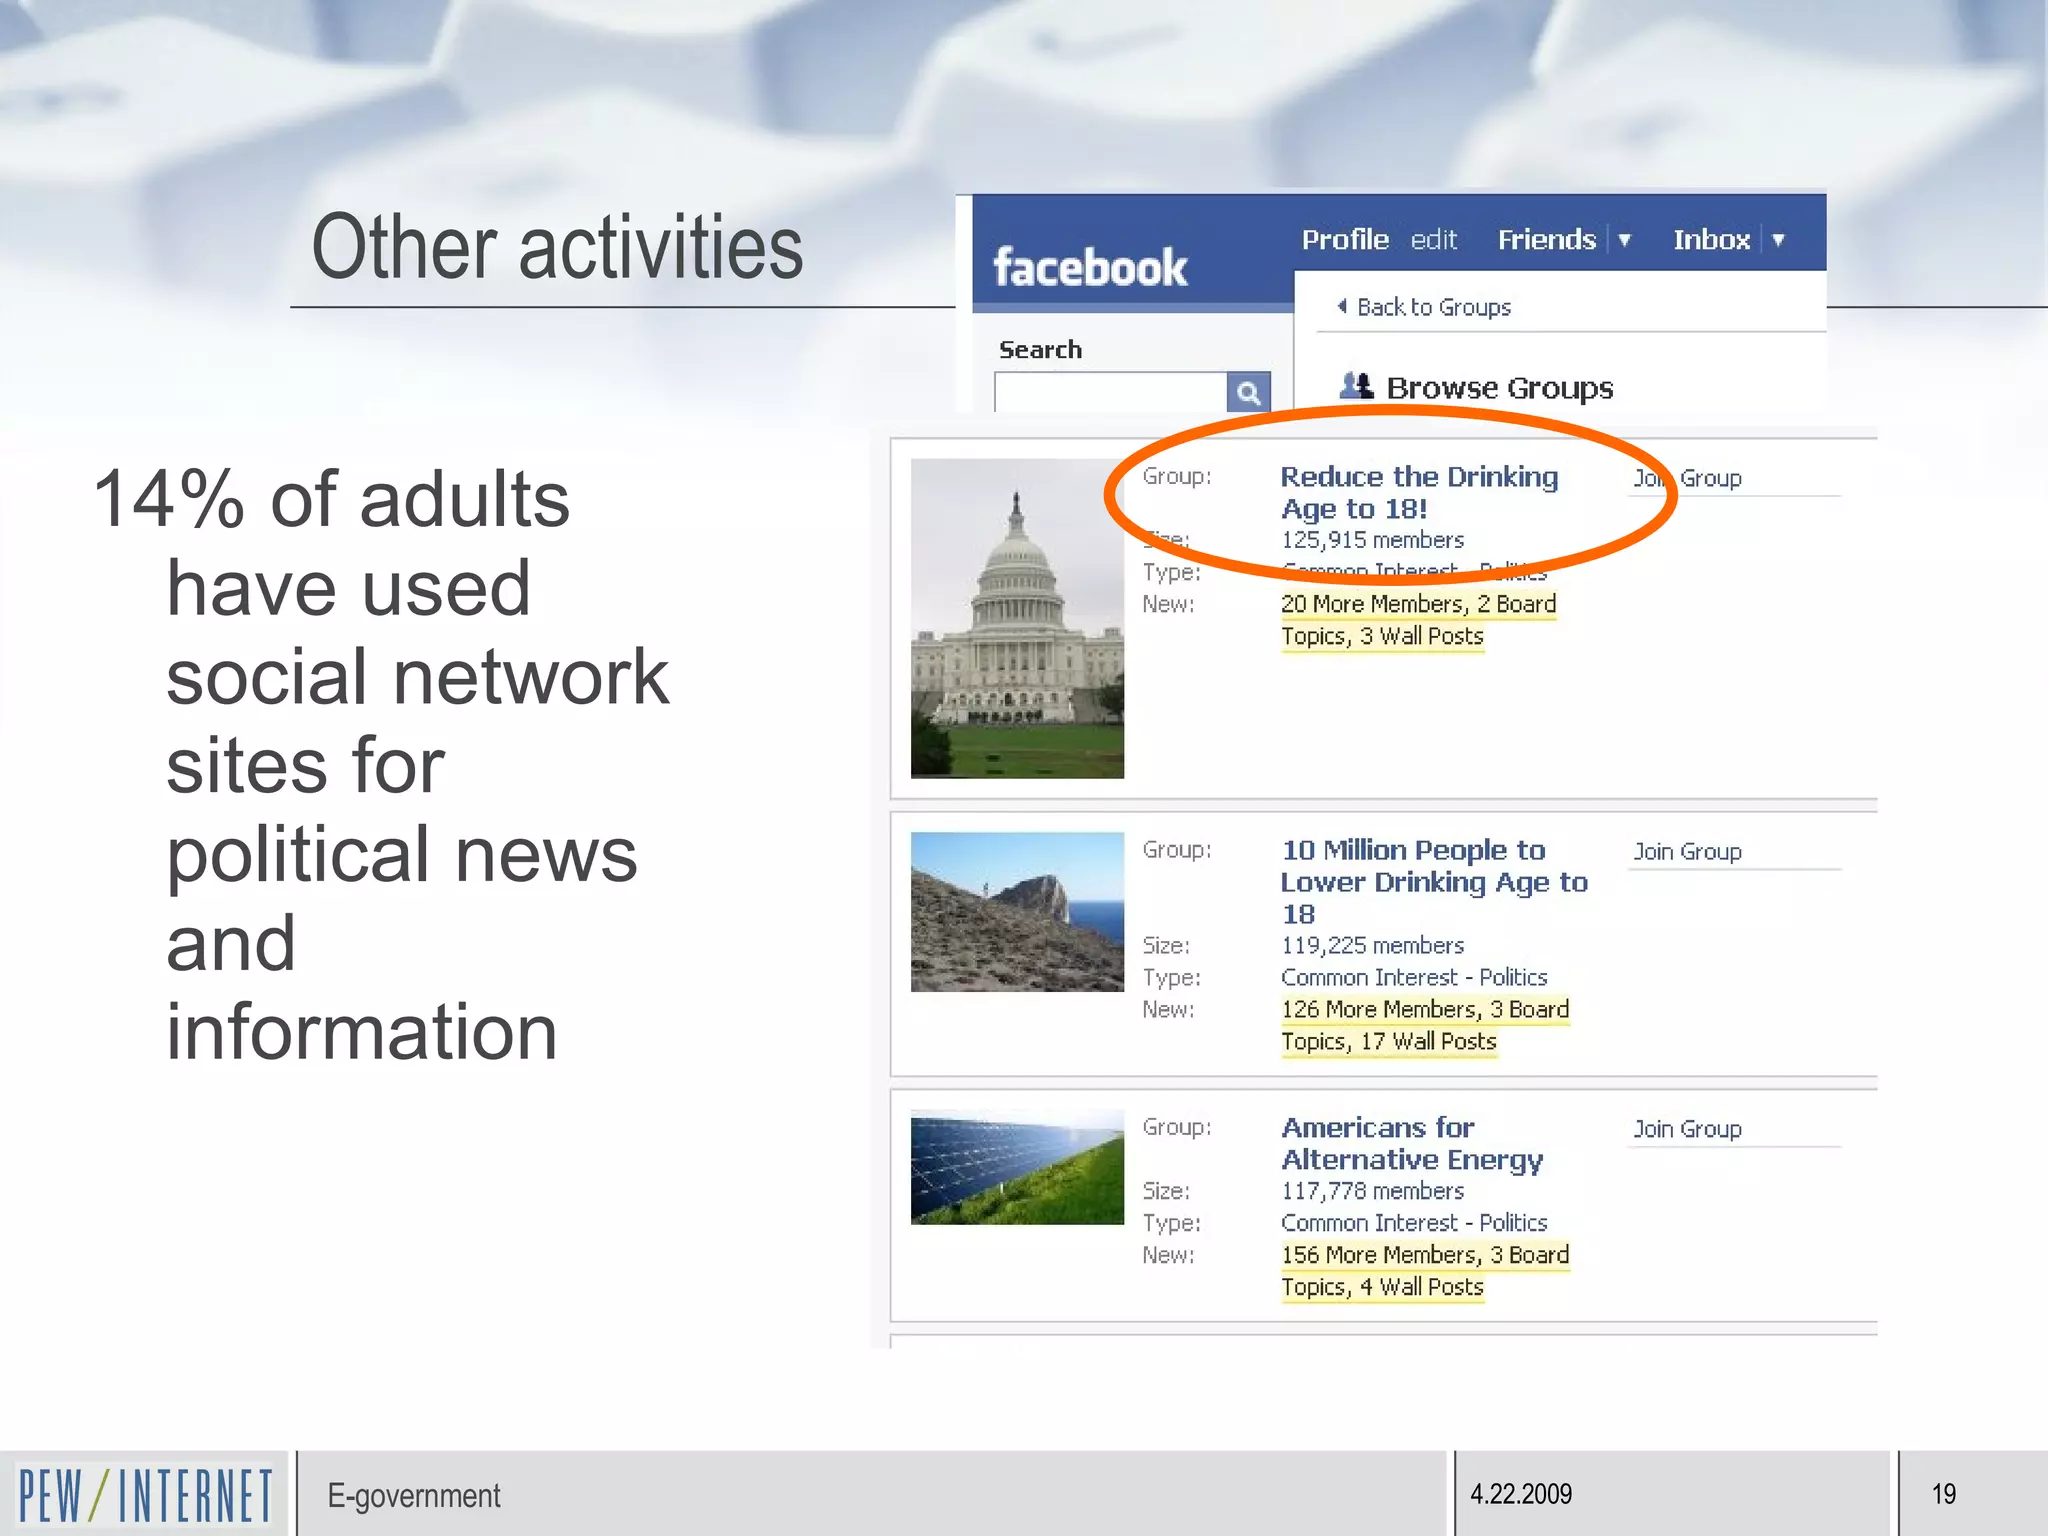Screen dimensions: 2048x1536
Task: Click the E-government footer text
Action: click(414, 1496)
